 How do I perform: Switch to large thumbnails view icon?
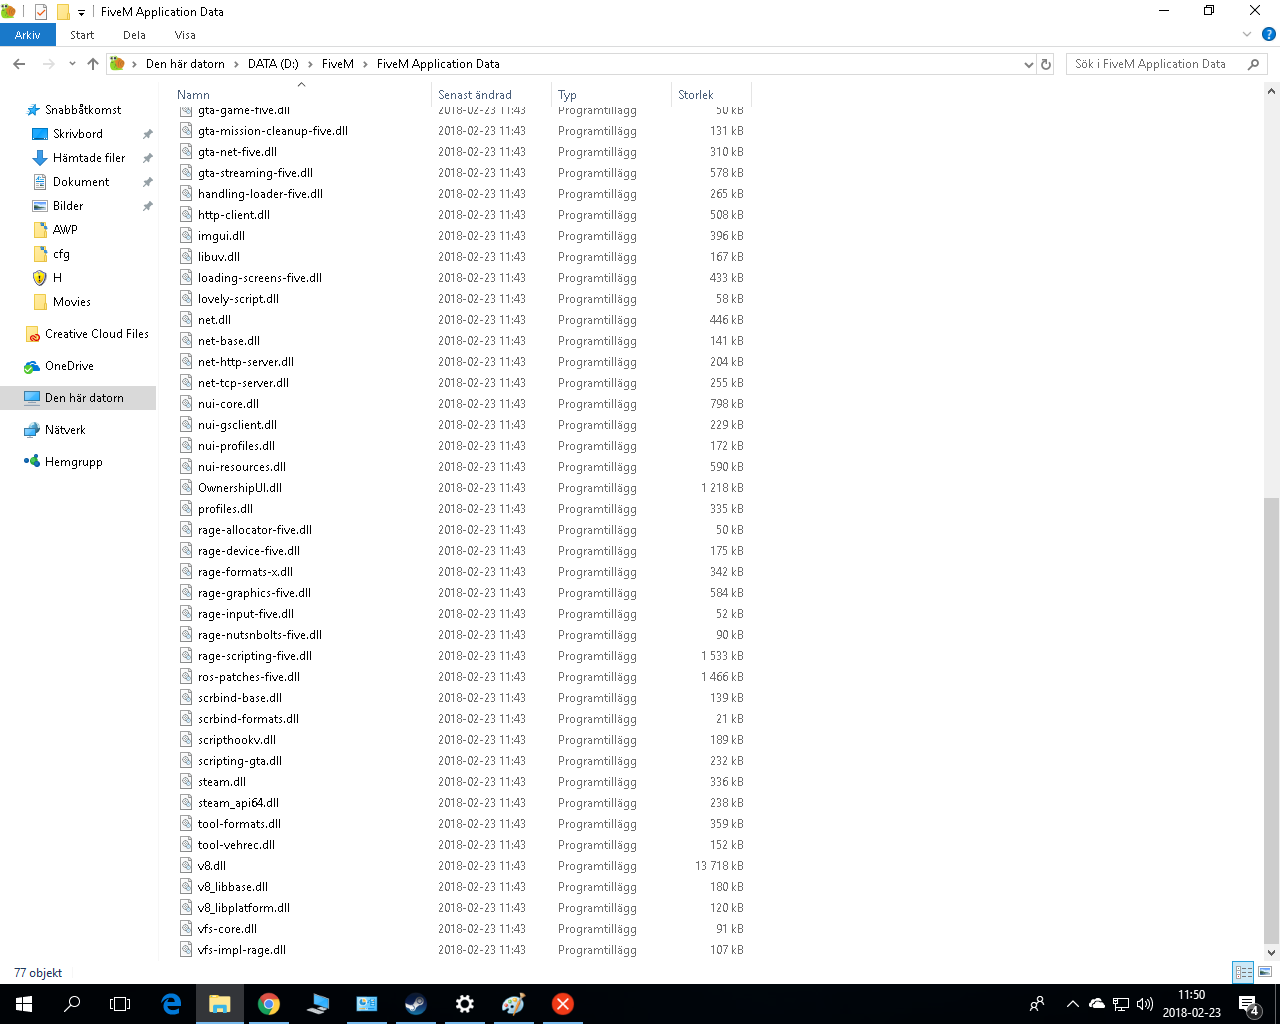pyautogui.click(x=1265, y=972)
